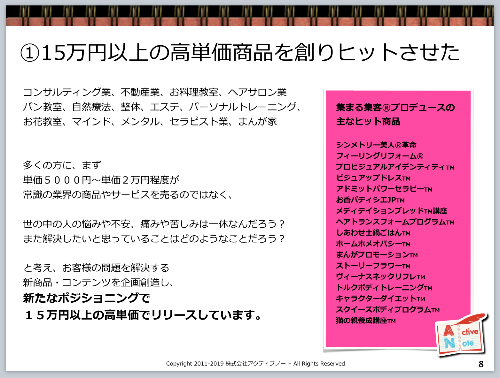The image size is (500, 378).
Task: Click the pink box heading '集まる集客®プロデュースの'
Action: (x=395, y=107)
